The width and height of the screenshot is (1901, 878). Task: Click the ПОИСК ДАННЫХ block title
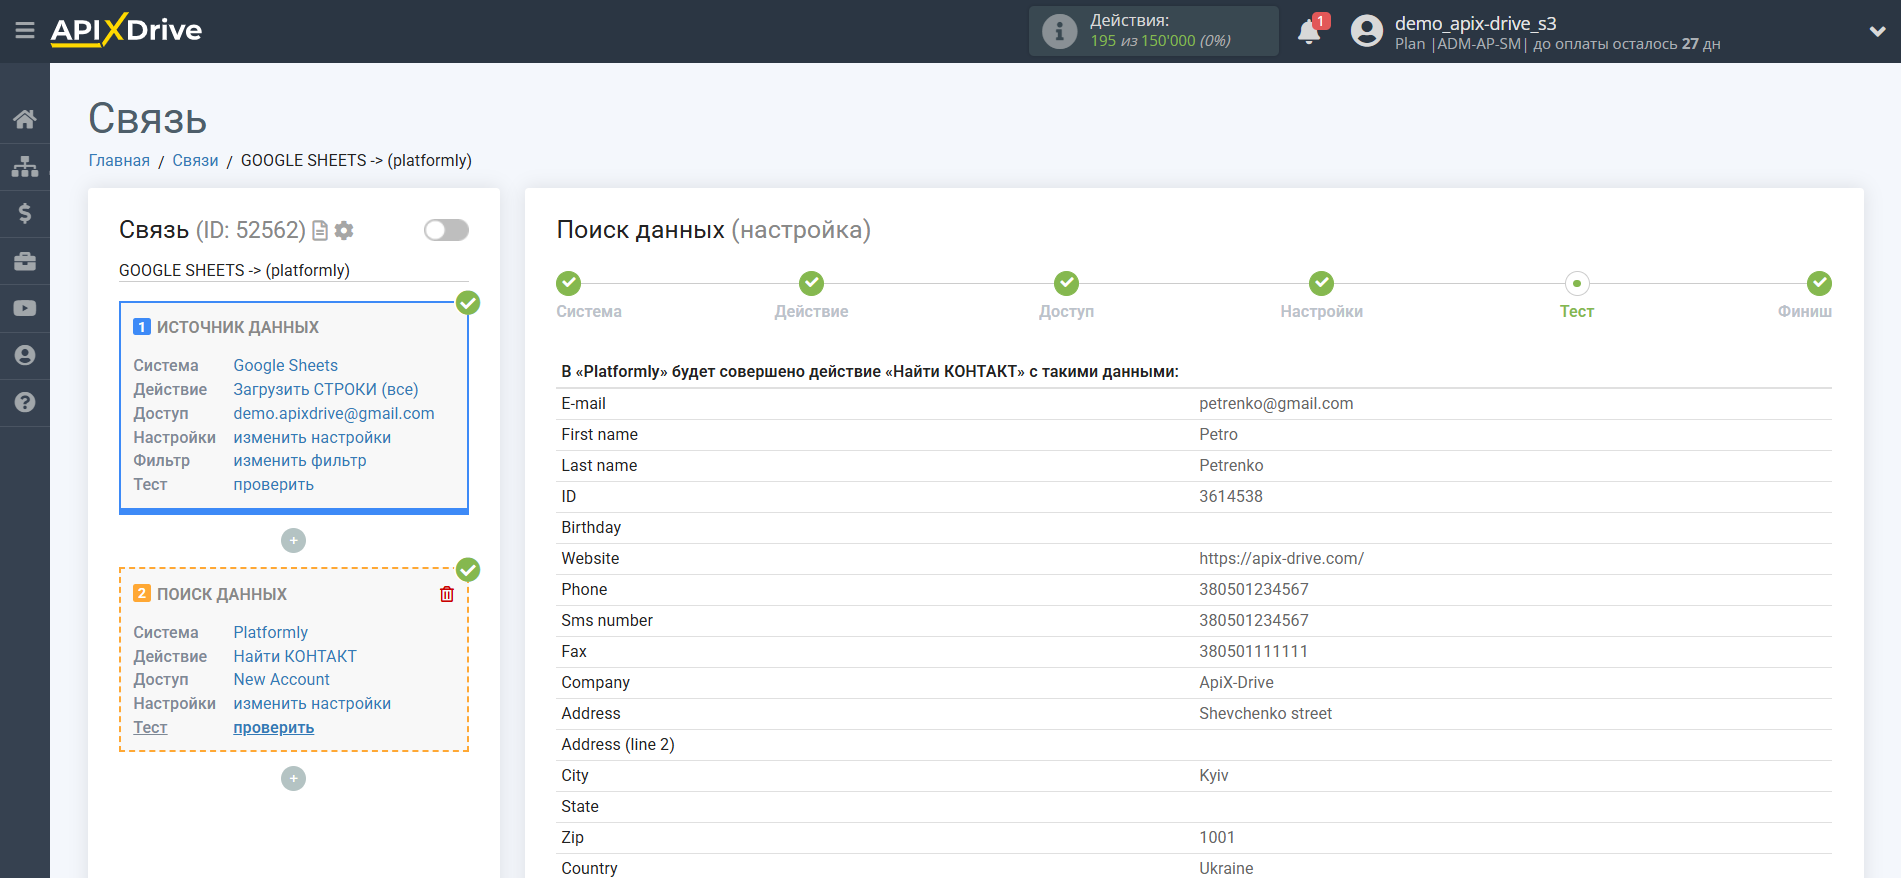[222, 595]
